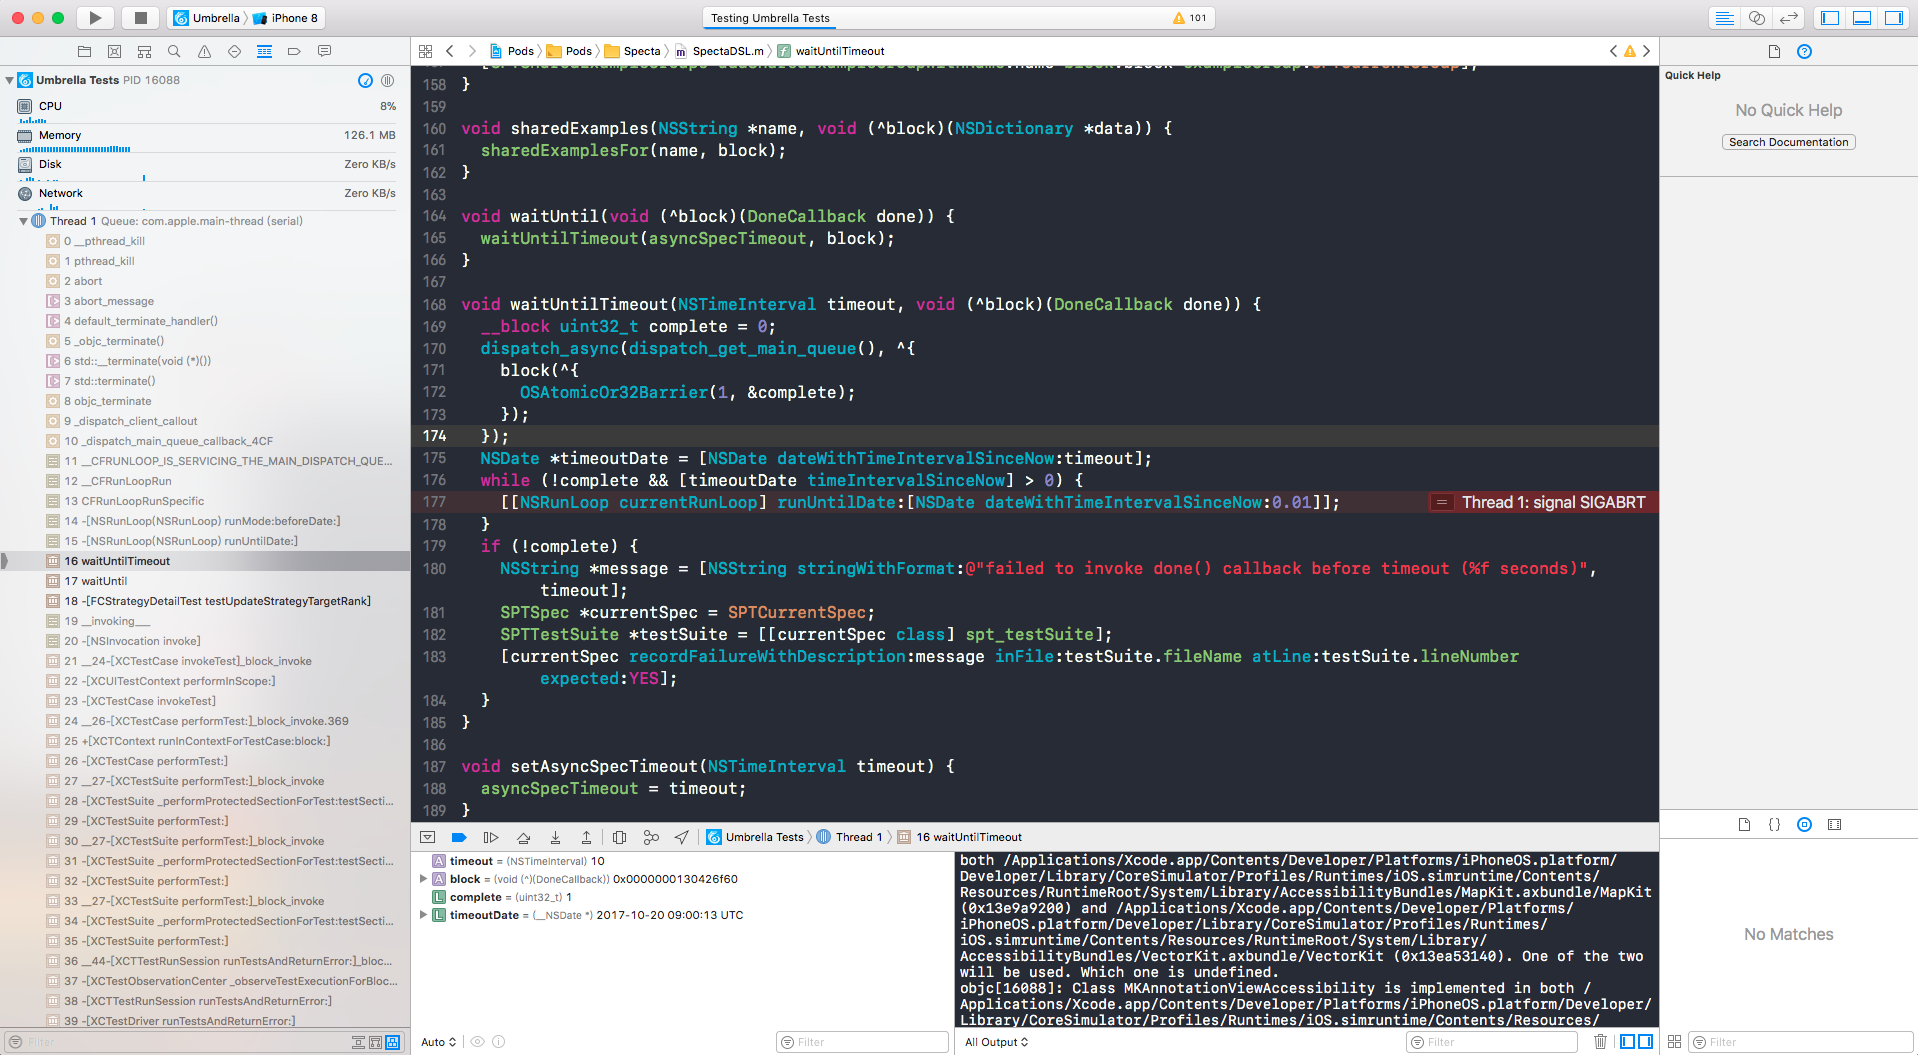This screenshot has height=1055, width=1918.
Task: Clear the console with trash icon
Action: [x=1600, y=1042]
